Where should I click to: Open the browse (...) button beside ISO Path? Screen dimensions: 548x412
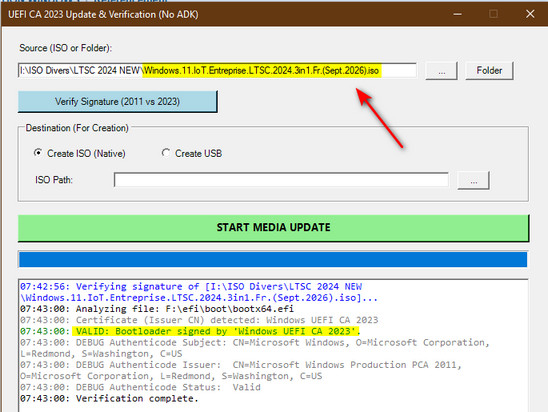coord(474,181)
